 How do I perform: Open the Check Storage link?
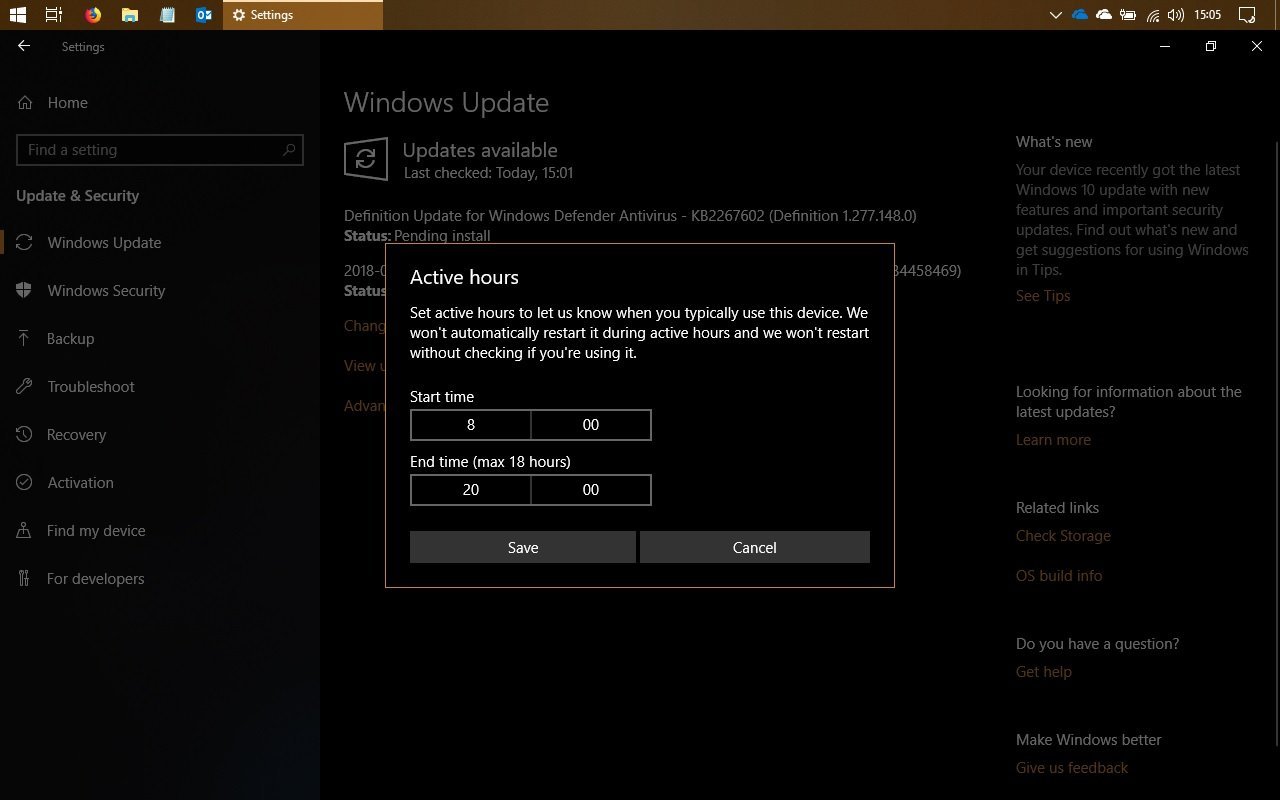point(1063,536)
